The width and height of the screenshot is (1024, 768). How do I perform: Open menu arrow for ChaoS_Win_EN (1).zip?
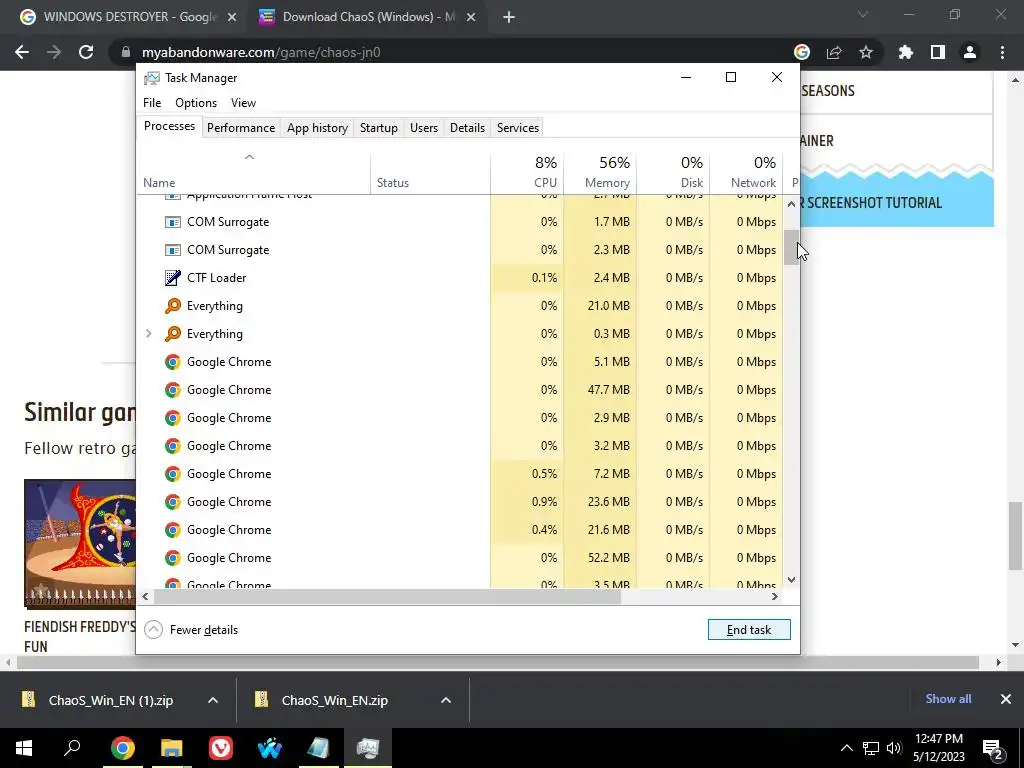point(213,700)
